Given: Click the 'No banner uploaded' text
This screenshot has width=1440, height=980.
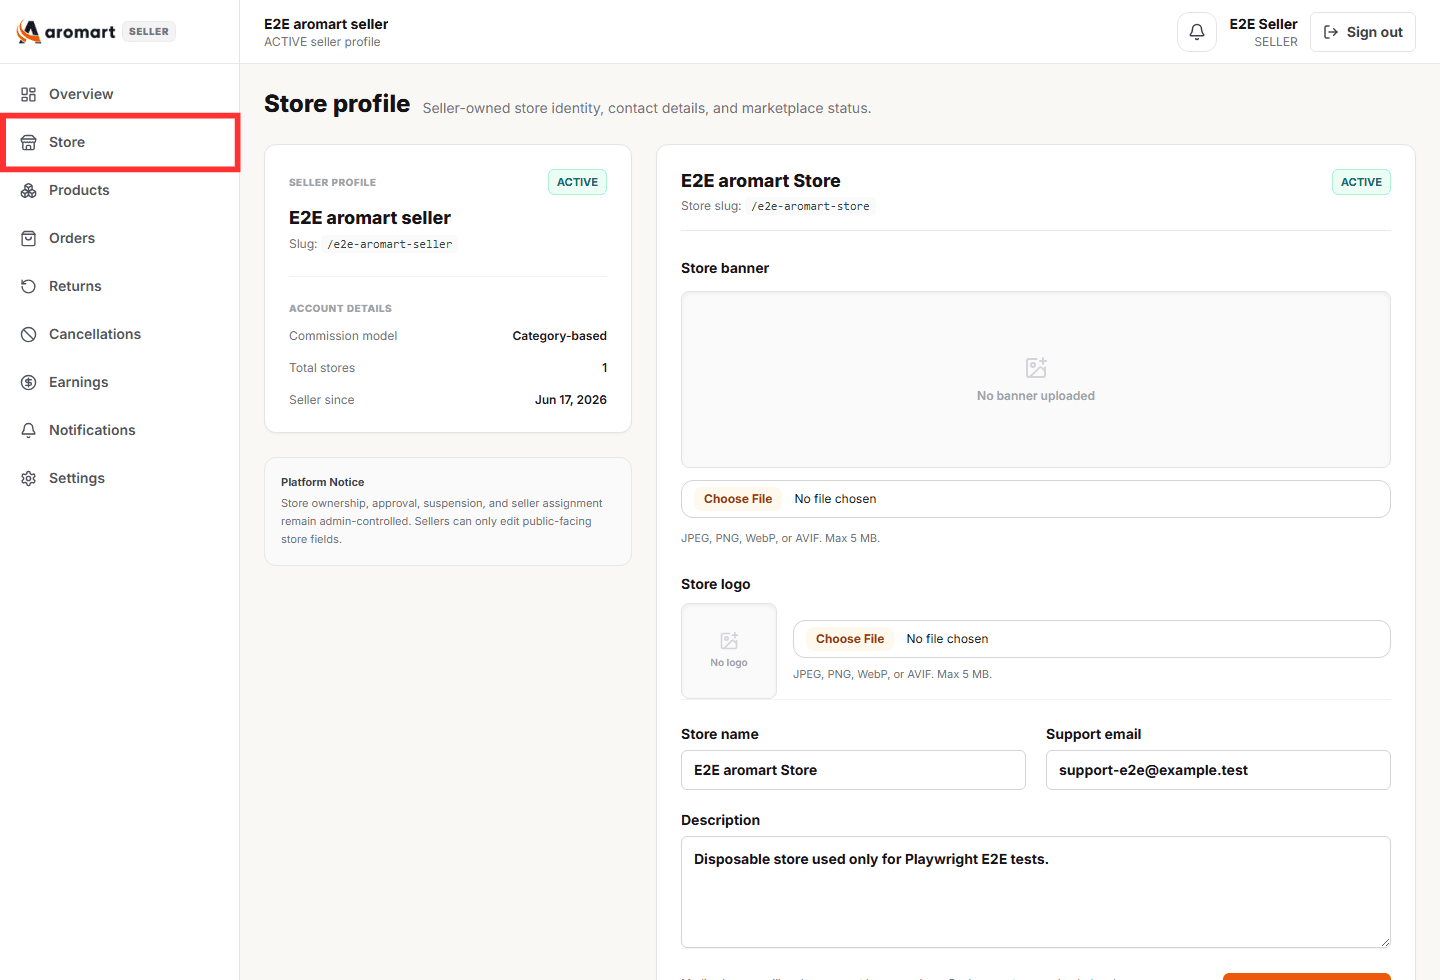Looking at the screenshot, I should (x=1036, y=396).
